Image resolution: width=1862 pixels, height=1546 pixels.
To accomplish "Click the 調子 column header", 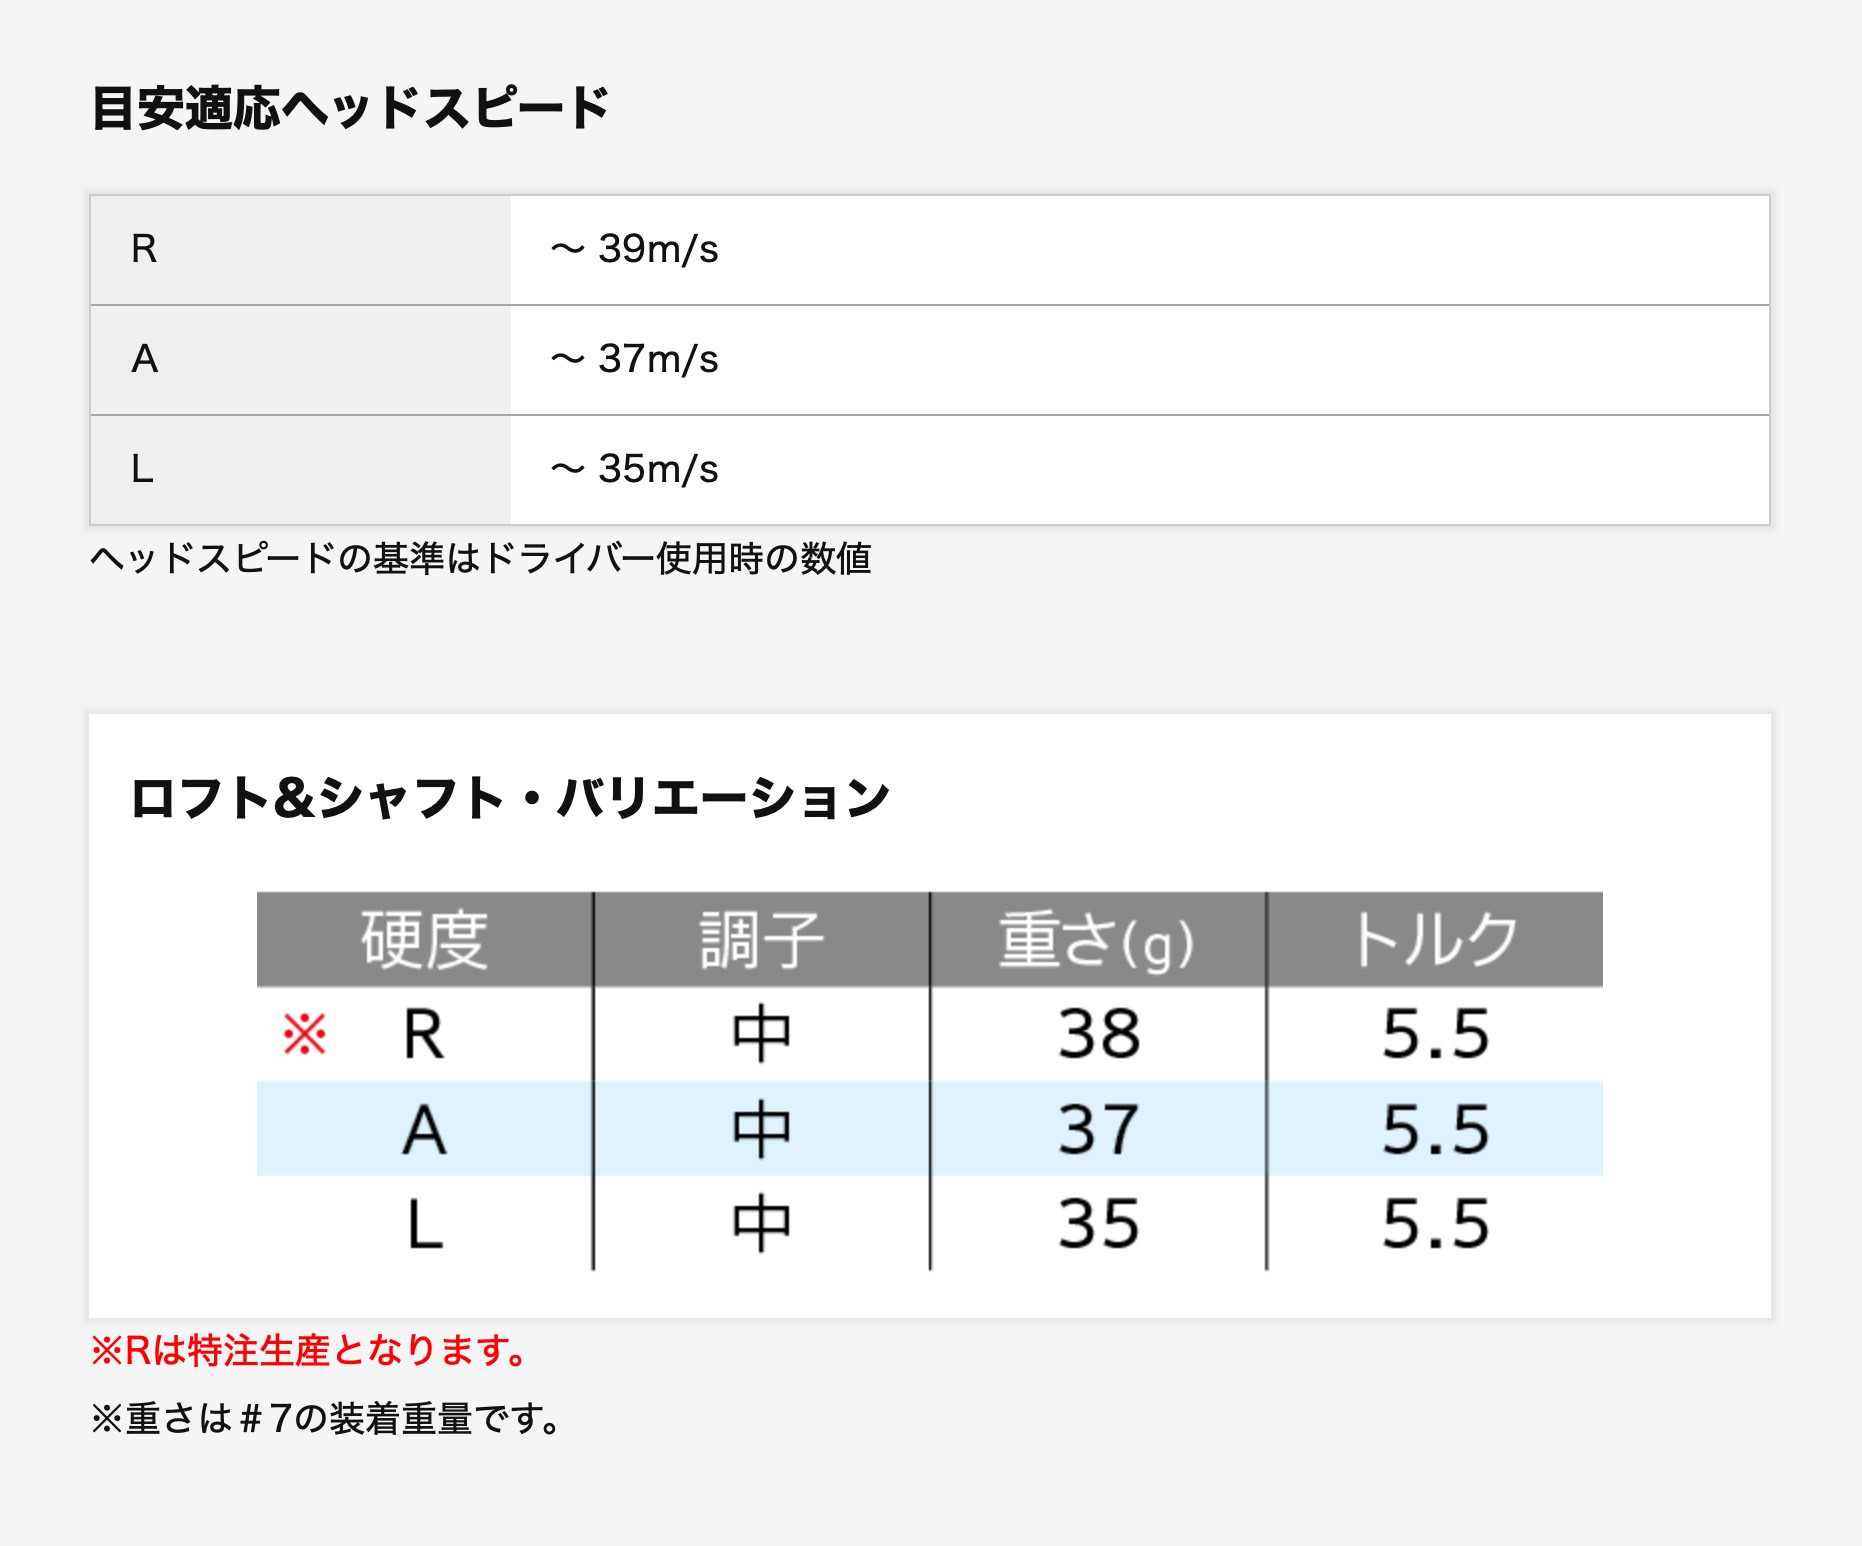I will tap(761, 940).
